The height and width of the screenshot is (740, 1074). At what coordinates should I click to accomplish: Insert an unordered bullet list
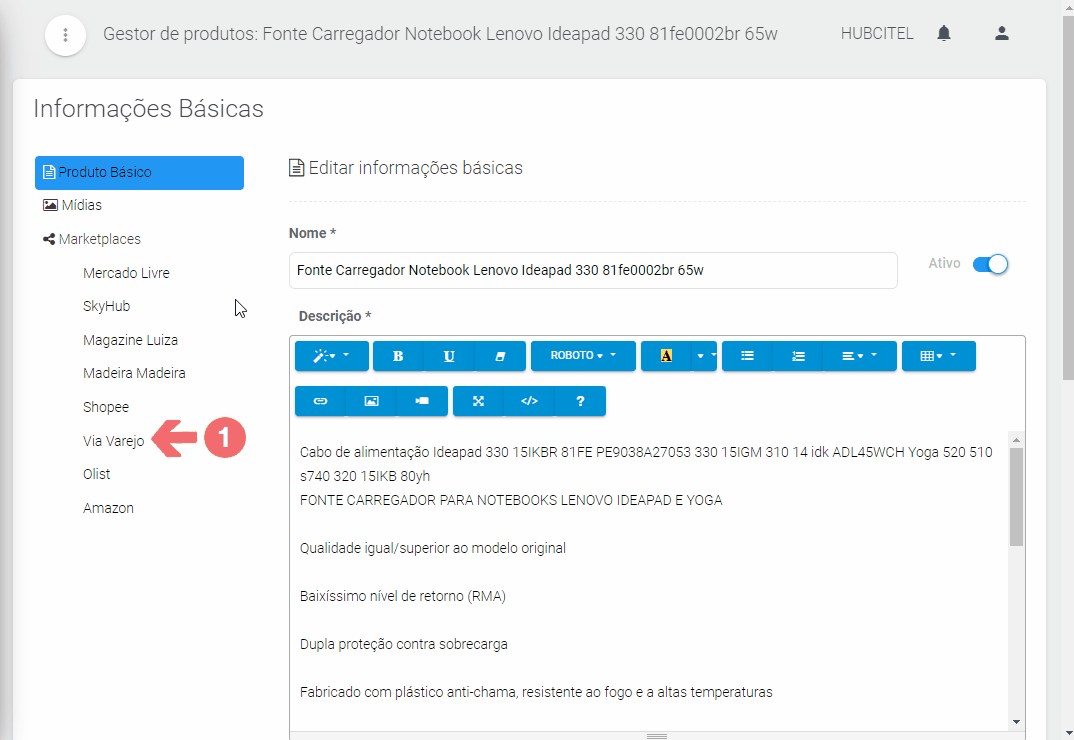click(747, 356)
